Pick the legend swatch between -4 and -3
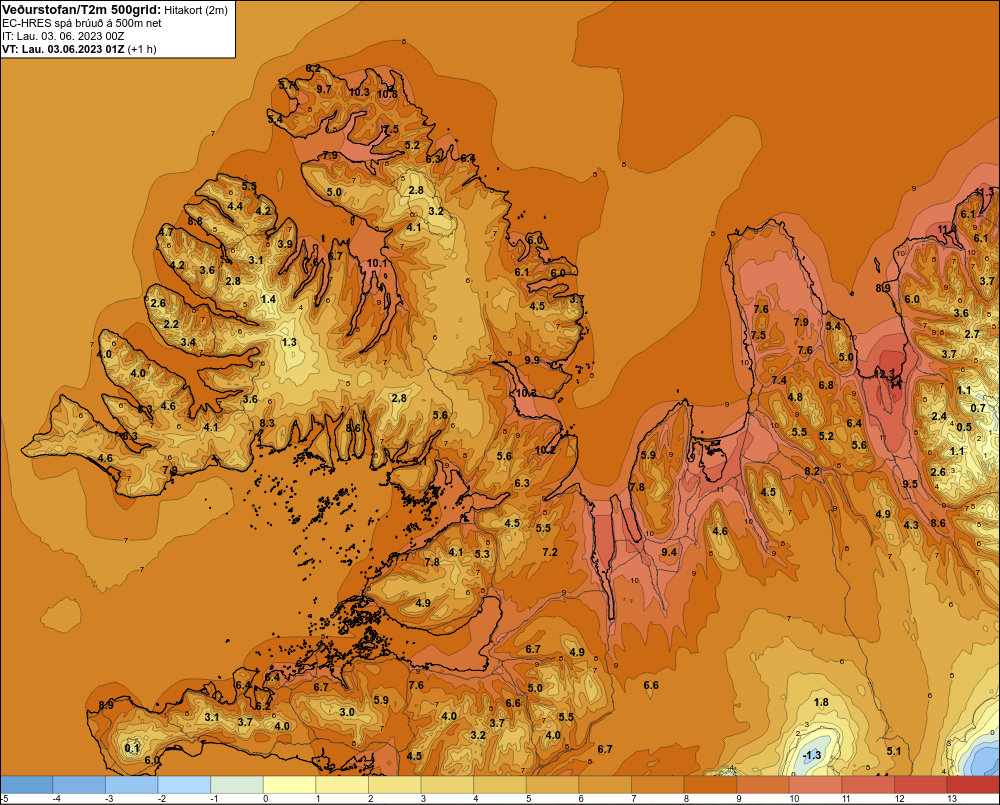1000x805 pixels. 79,784
